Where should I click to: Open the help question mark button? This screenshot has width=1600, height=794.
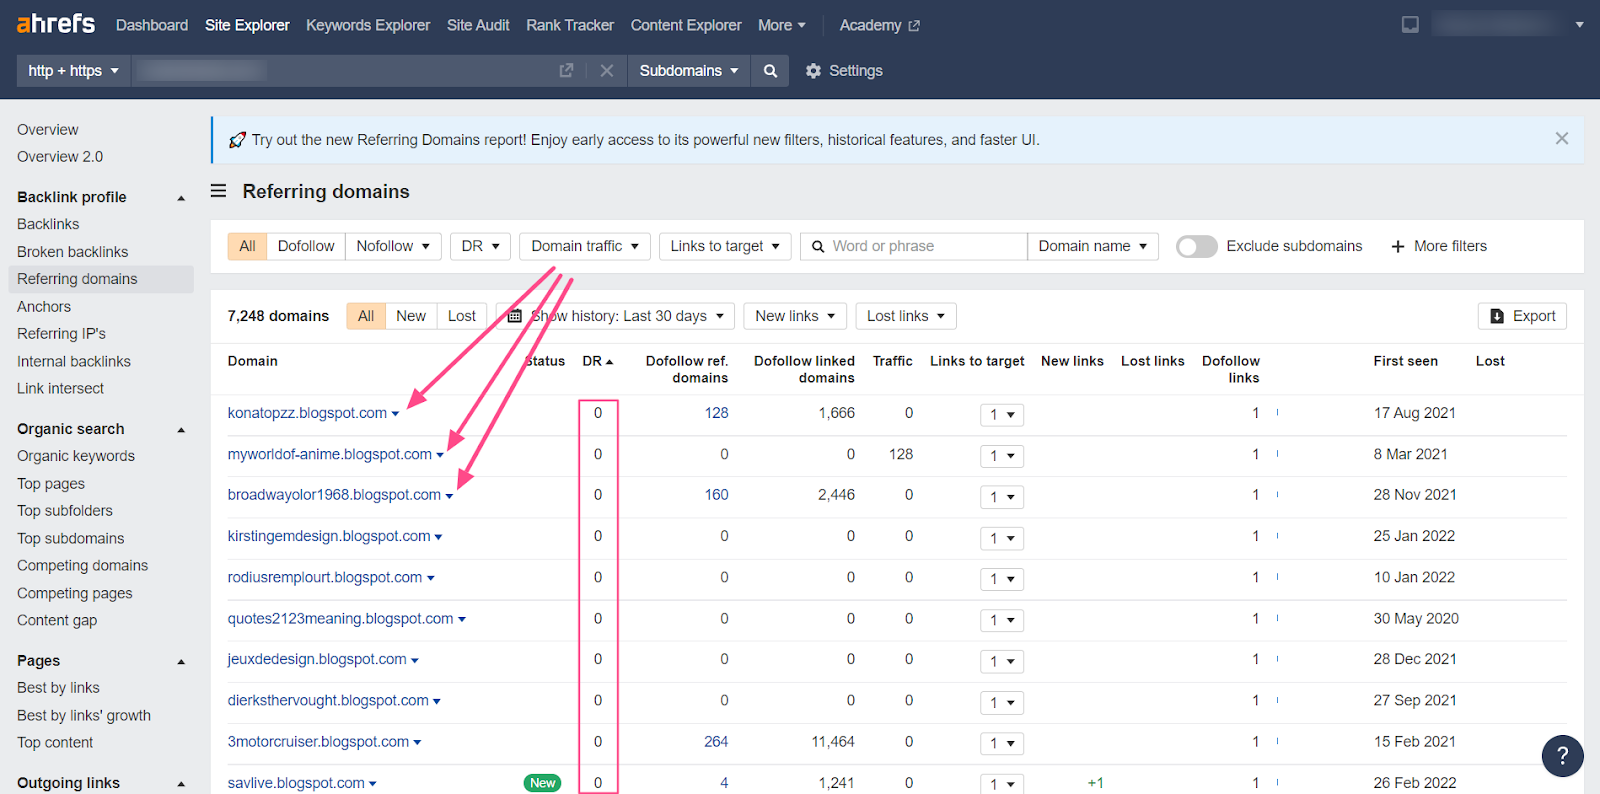point(1562,756)
